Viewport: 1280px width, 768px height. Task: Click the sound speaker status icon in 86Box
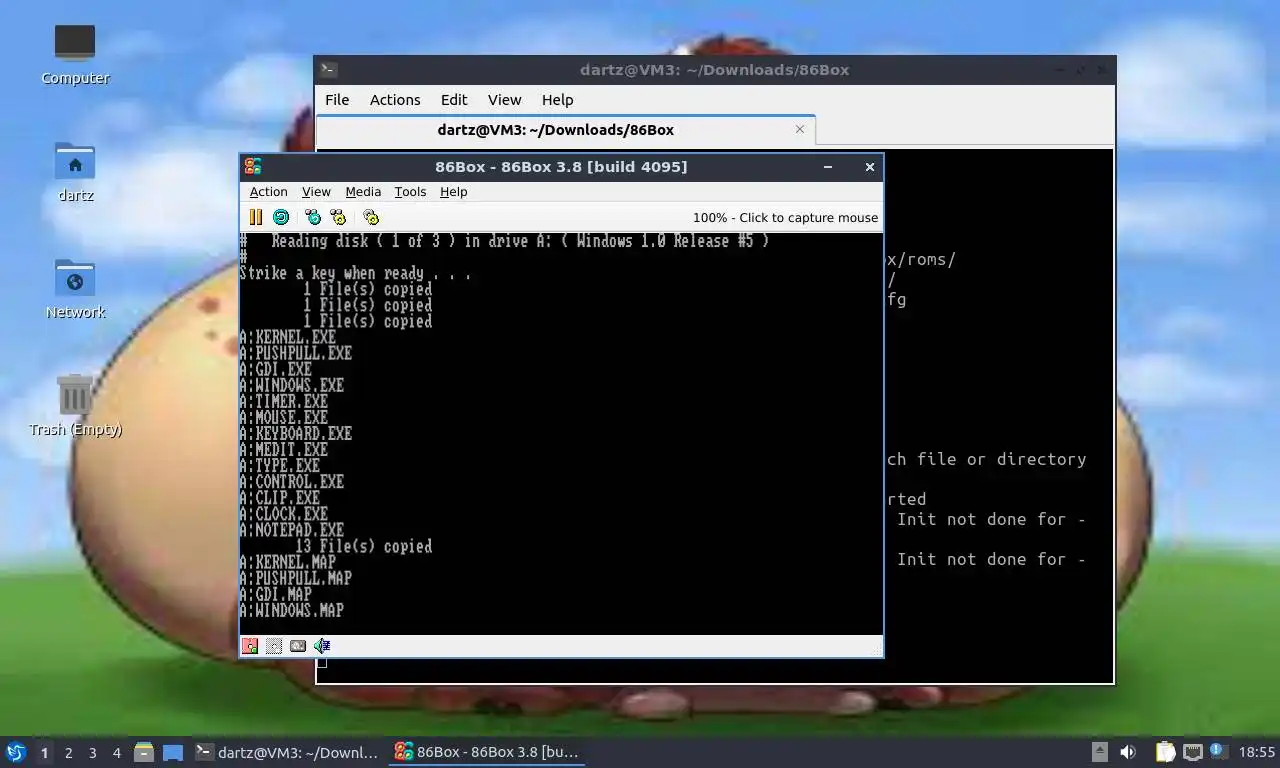[322, 646]
